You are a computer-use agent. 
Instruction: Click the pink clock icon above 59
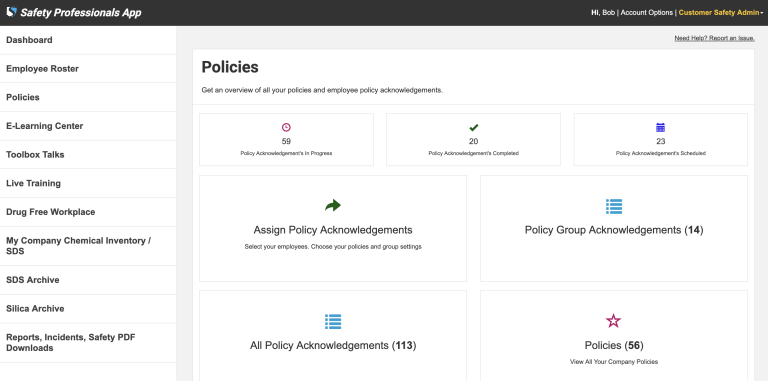point(286,127)
